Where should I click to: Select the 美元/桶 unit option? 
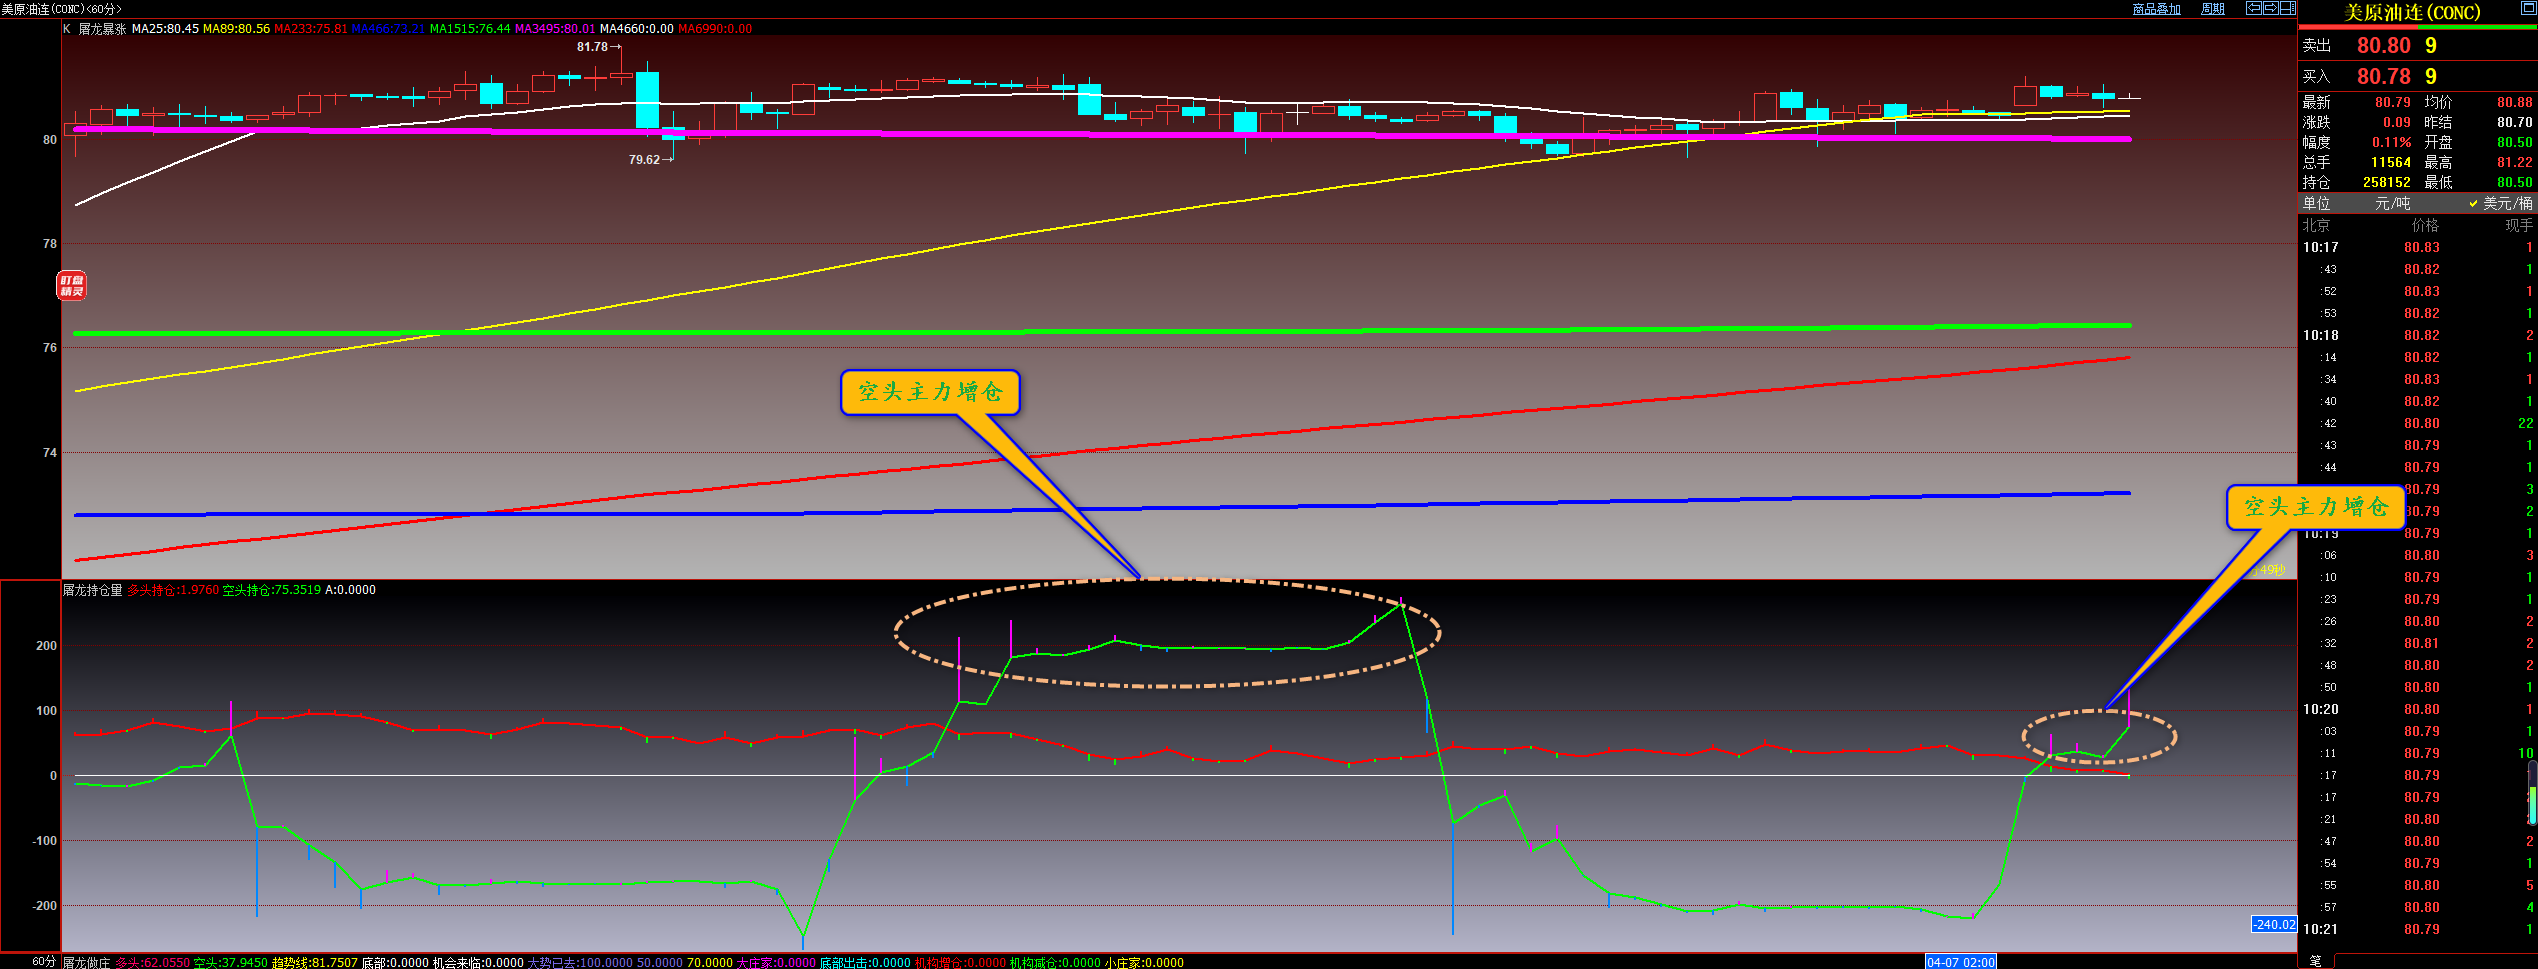coord(2500,203)
